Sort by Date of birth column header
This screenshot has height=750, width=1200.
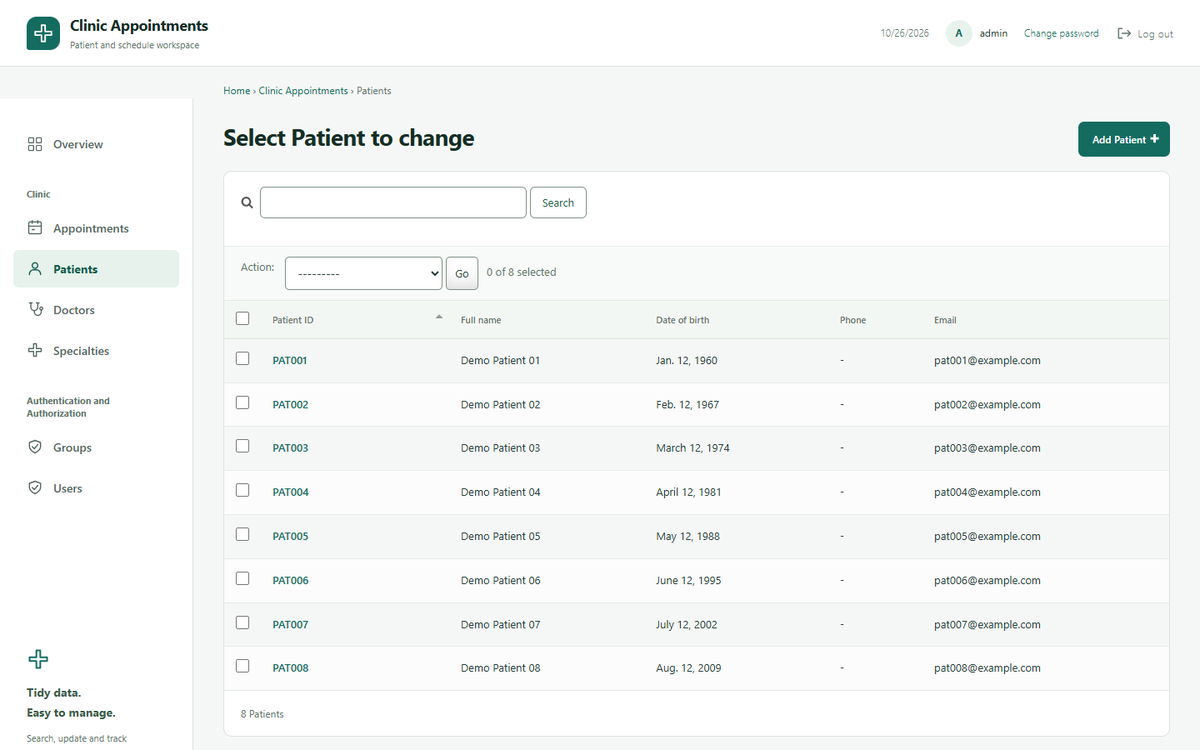tap(683, 320)
